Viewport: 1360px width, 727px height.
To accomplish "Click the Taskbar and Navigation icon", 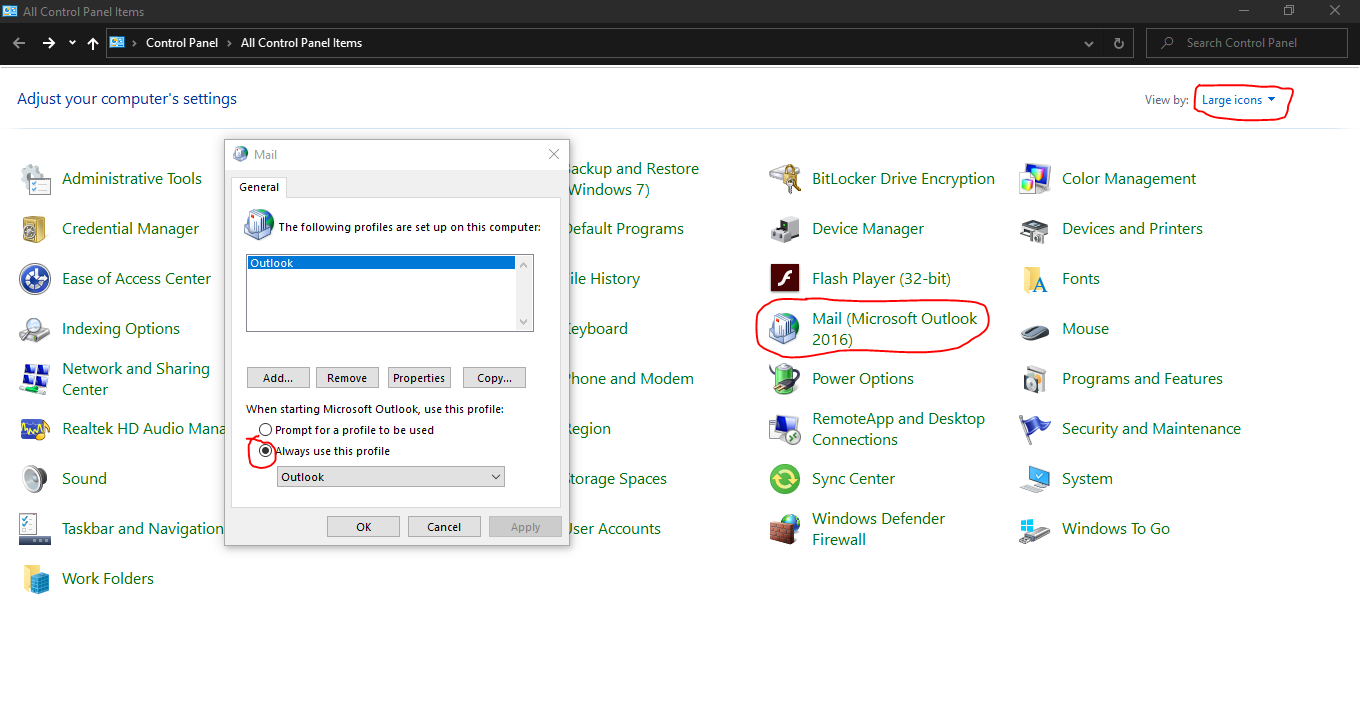I will point(35,529).
